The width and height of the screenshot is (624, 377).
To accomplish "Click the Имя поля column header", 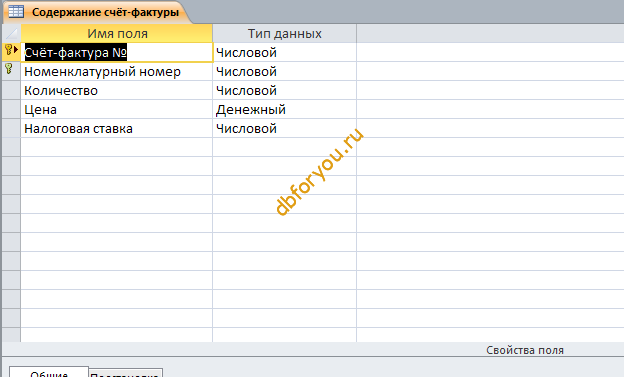I will (x=117, y=33).
